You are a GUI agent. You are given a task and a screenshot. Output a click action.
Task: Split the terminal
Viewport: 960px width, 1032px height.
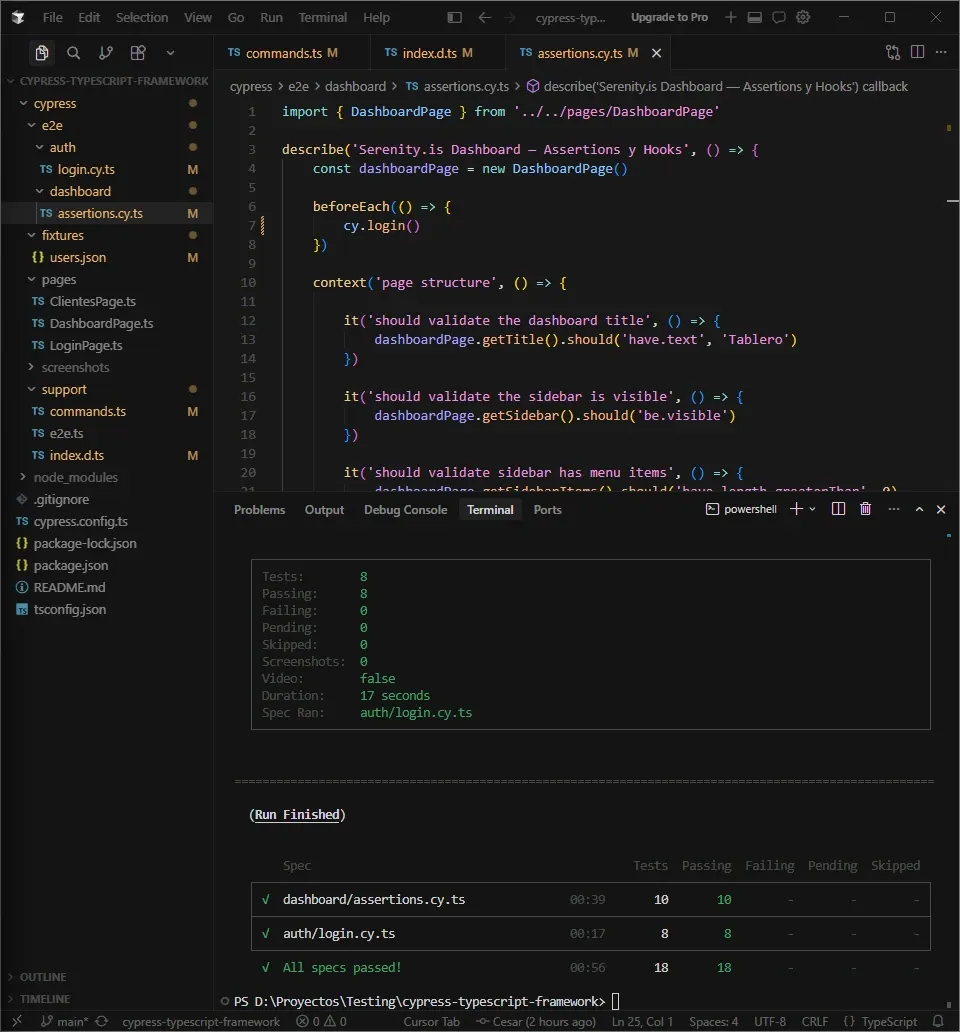tap(838, 509)
